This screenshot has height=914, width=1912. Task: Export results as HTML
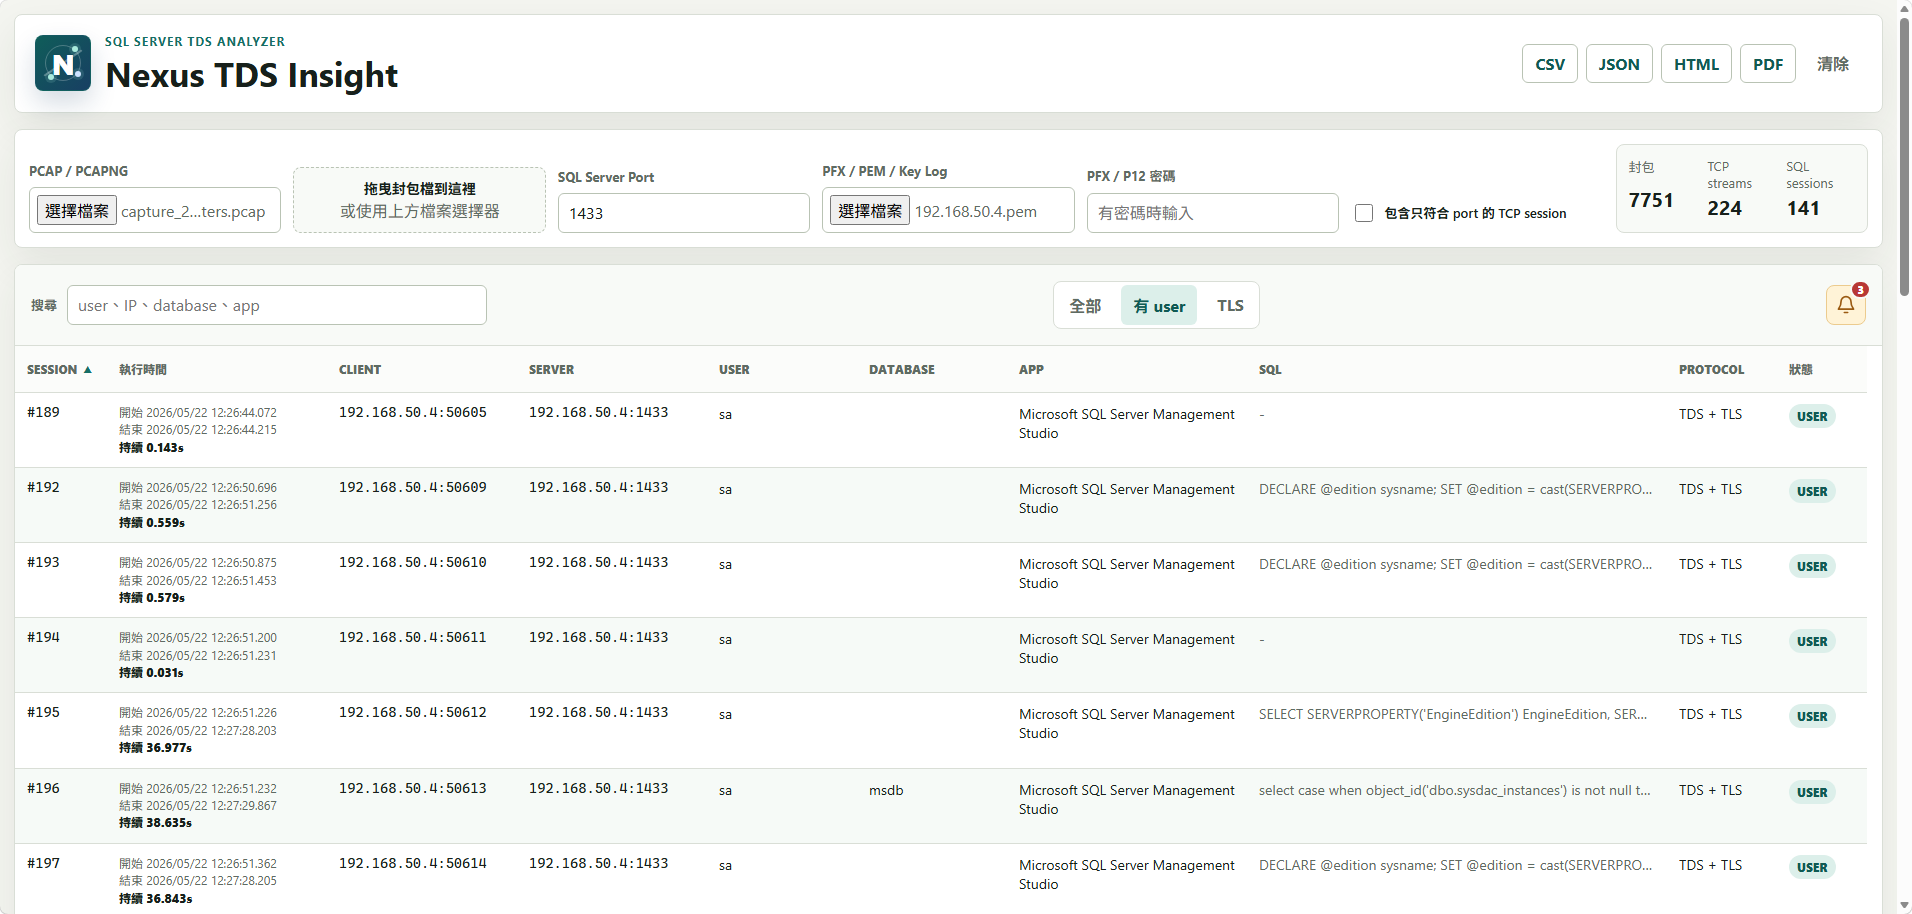1696,64
